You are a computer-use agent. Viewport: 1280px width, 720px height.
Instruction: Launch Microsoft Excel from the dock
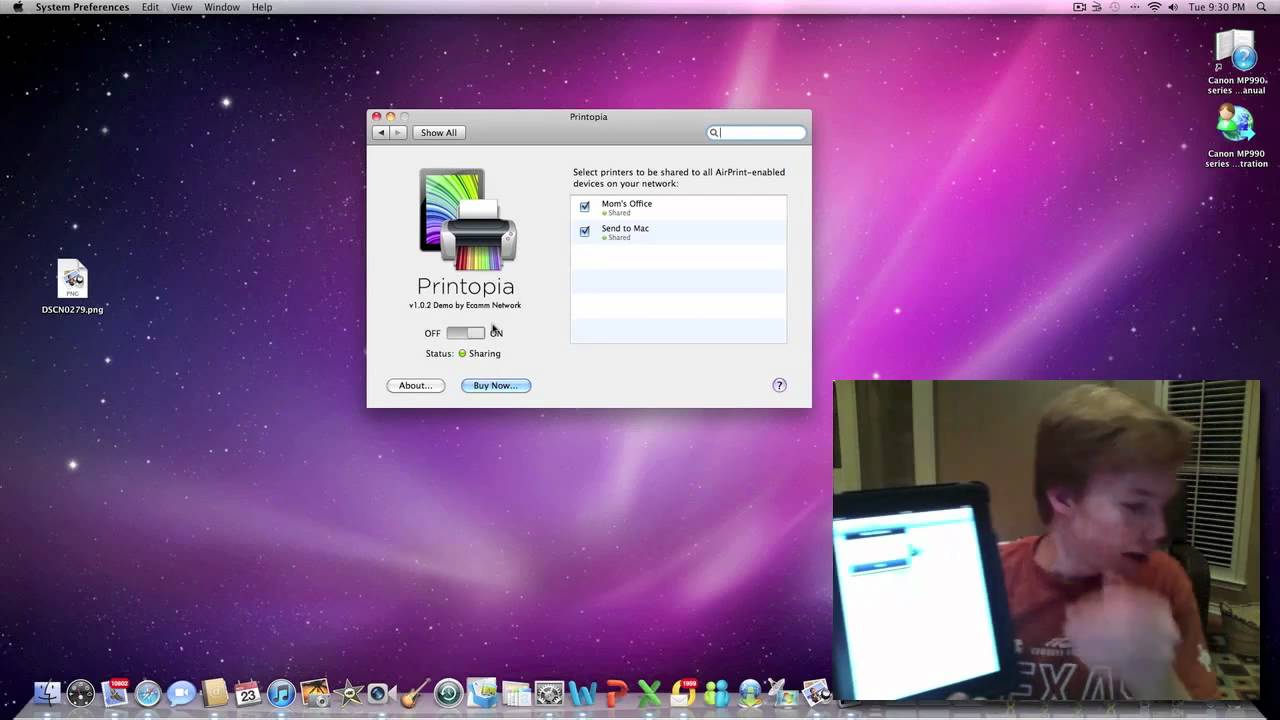[x=650, y=692]
